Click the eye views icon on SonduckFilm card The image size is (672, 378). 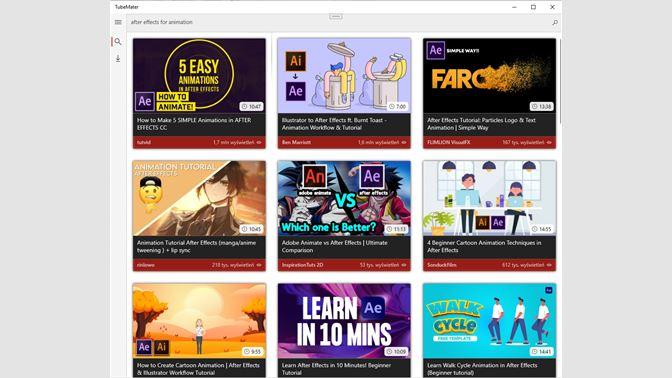549,265
